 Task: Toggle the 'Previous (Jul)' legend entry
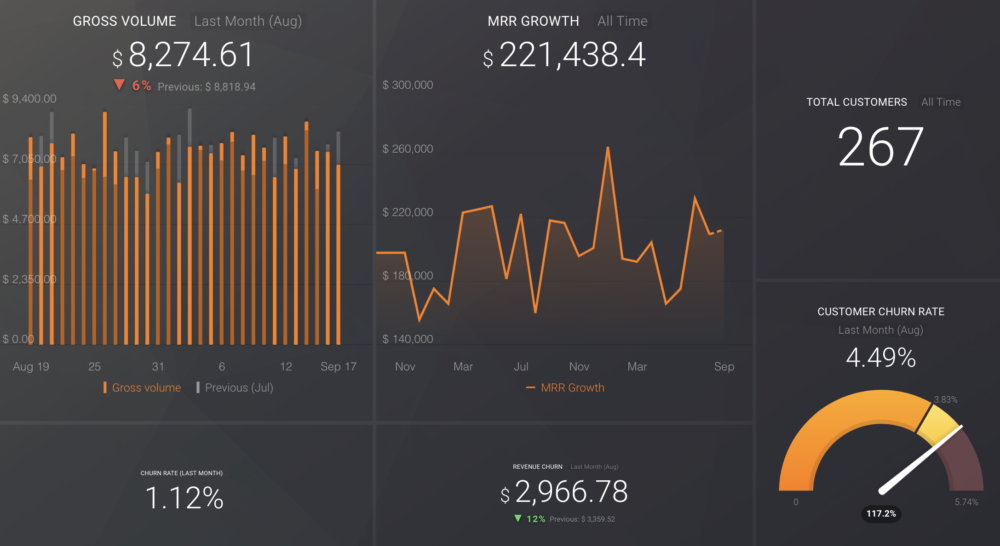click(235, 387)
